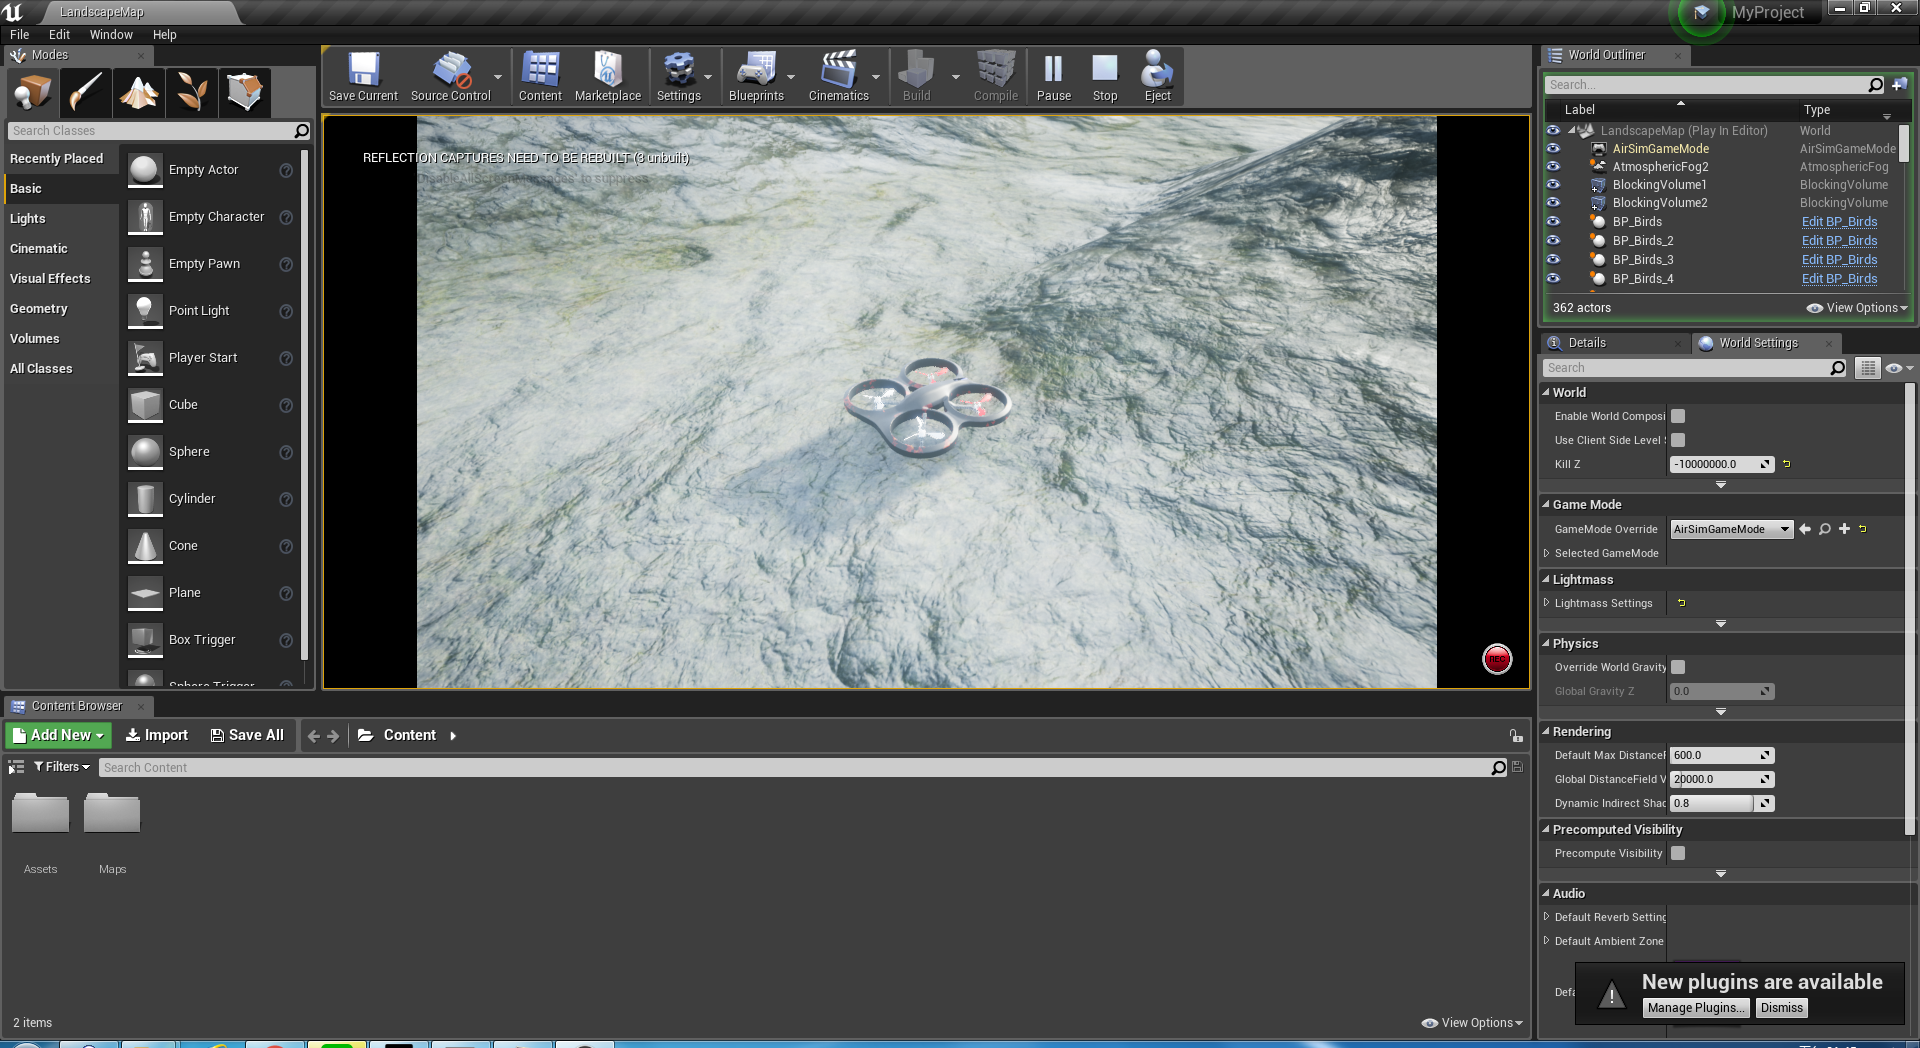Expand Selected GameMode section
Image resolution: width=1920 pixels, height=1048 pixels.
point(1546,553)
